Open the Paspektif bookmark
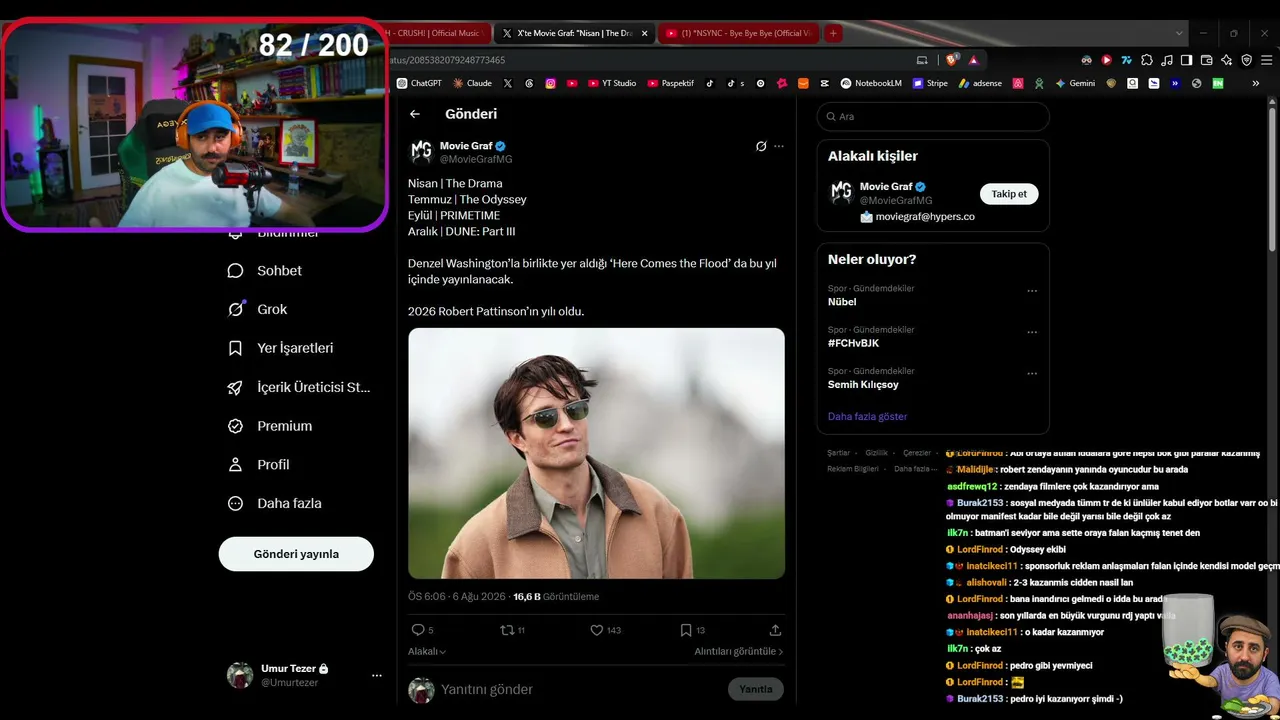 (671, 83)
